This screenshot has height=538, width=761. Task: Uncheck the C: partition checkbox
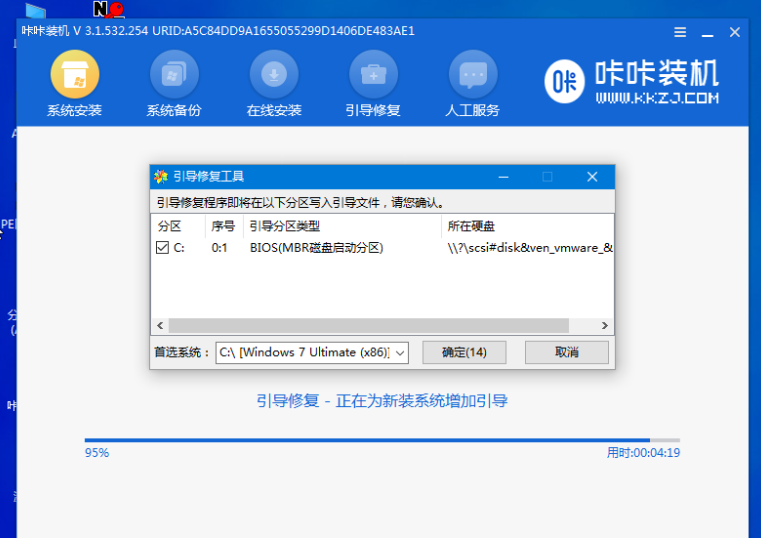pyautogui.click(x=162, y=247)
